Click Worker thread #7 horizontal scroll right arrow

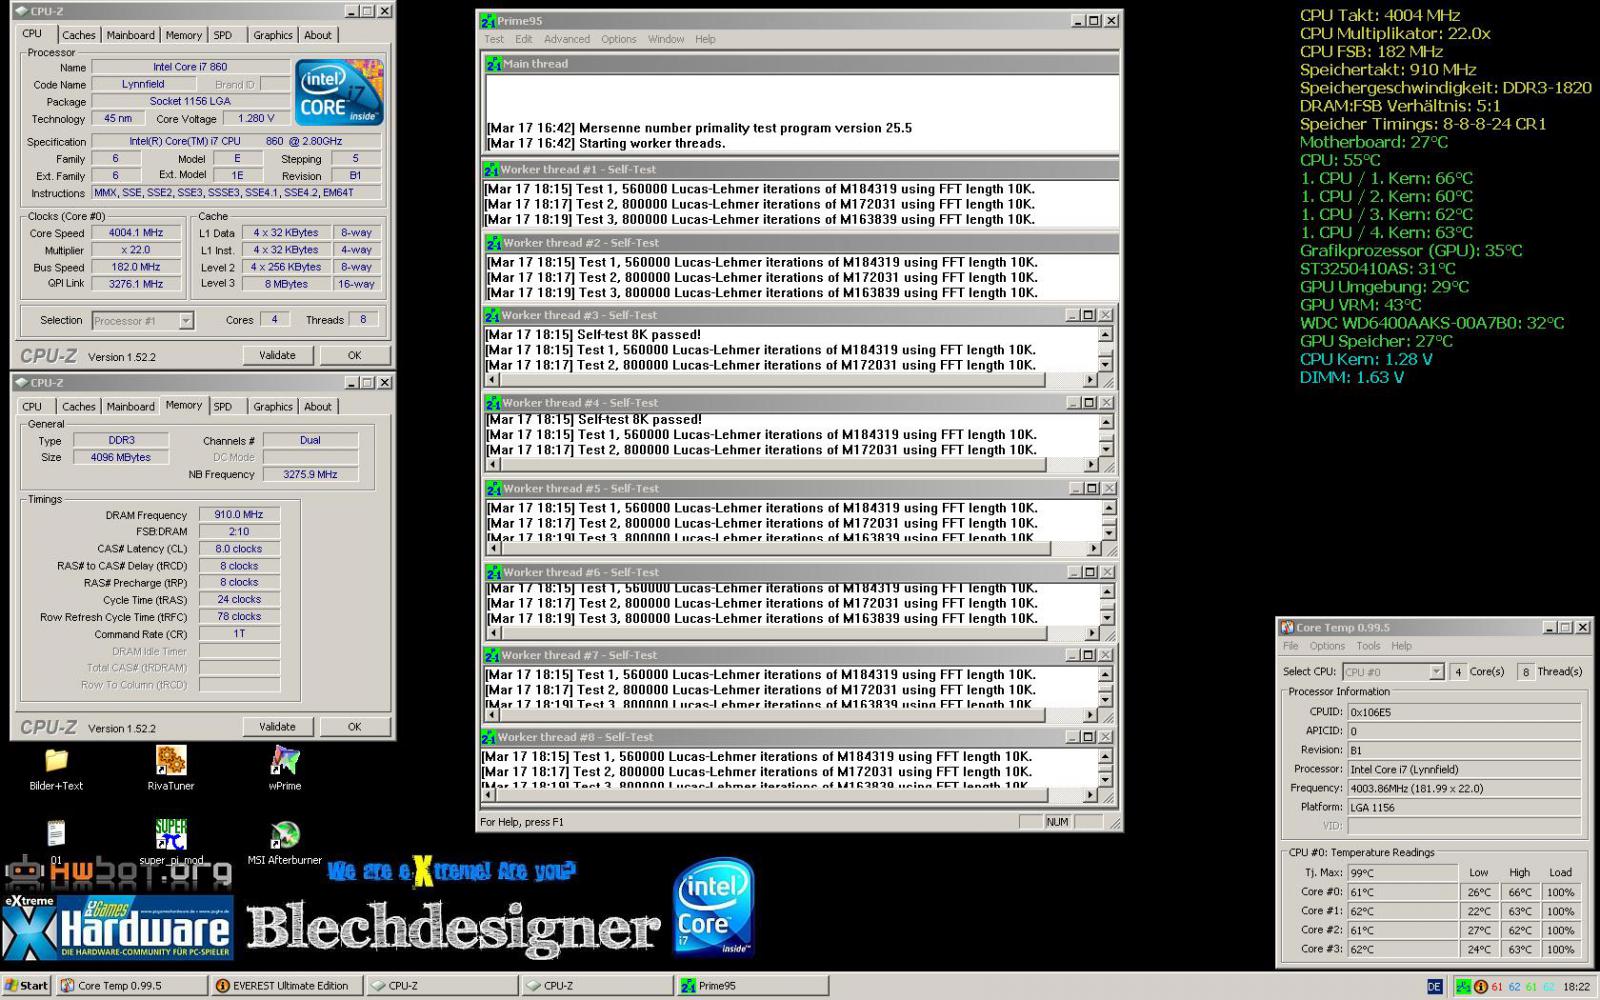(1090, 716)
